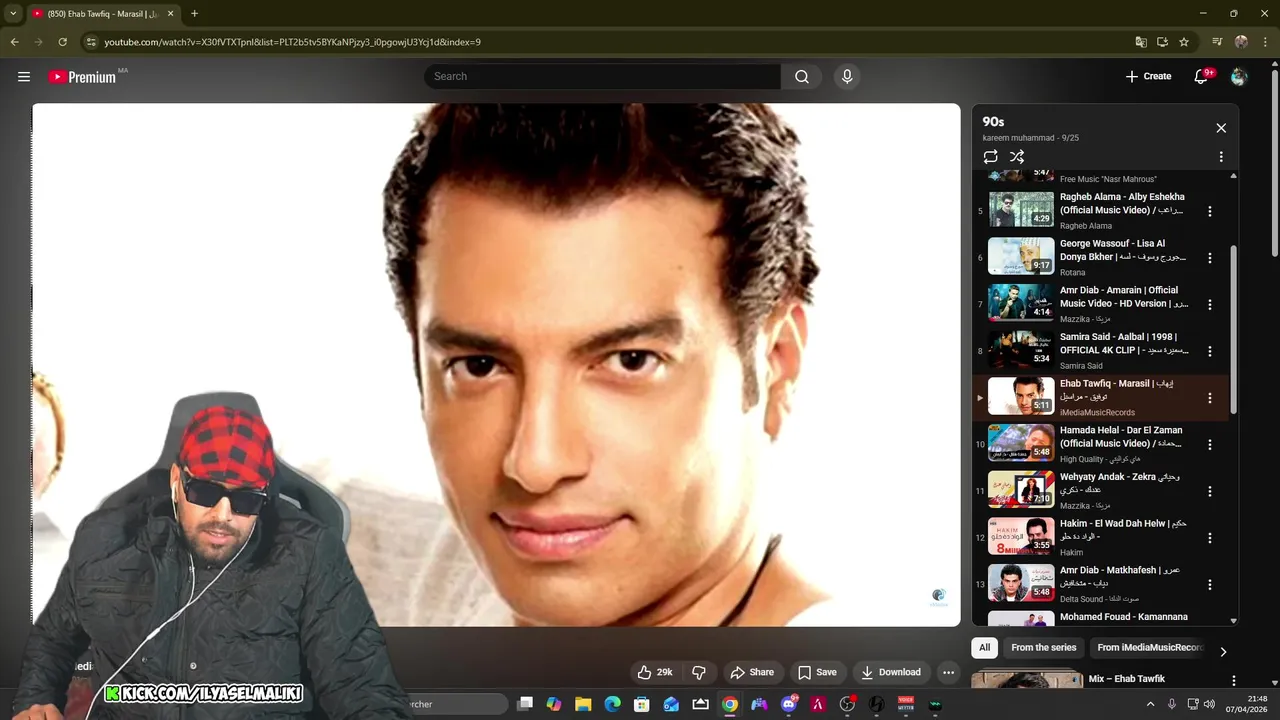Reload the page
Screen dimensions: 1280x720
[x=62, y=42]
